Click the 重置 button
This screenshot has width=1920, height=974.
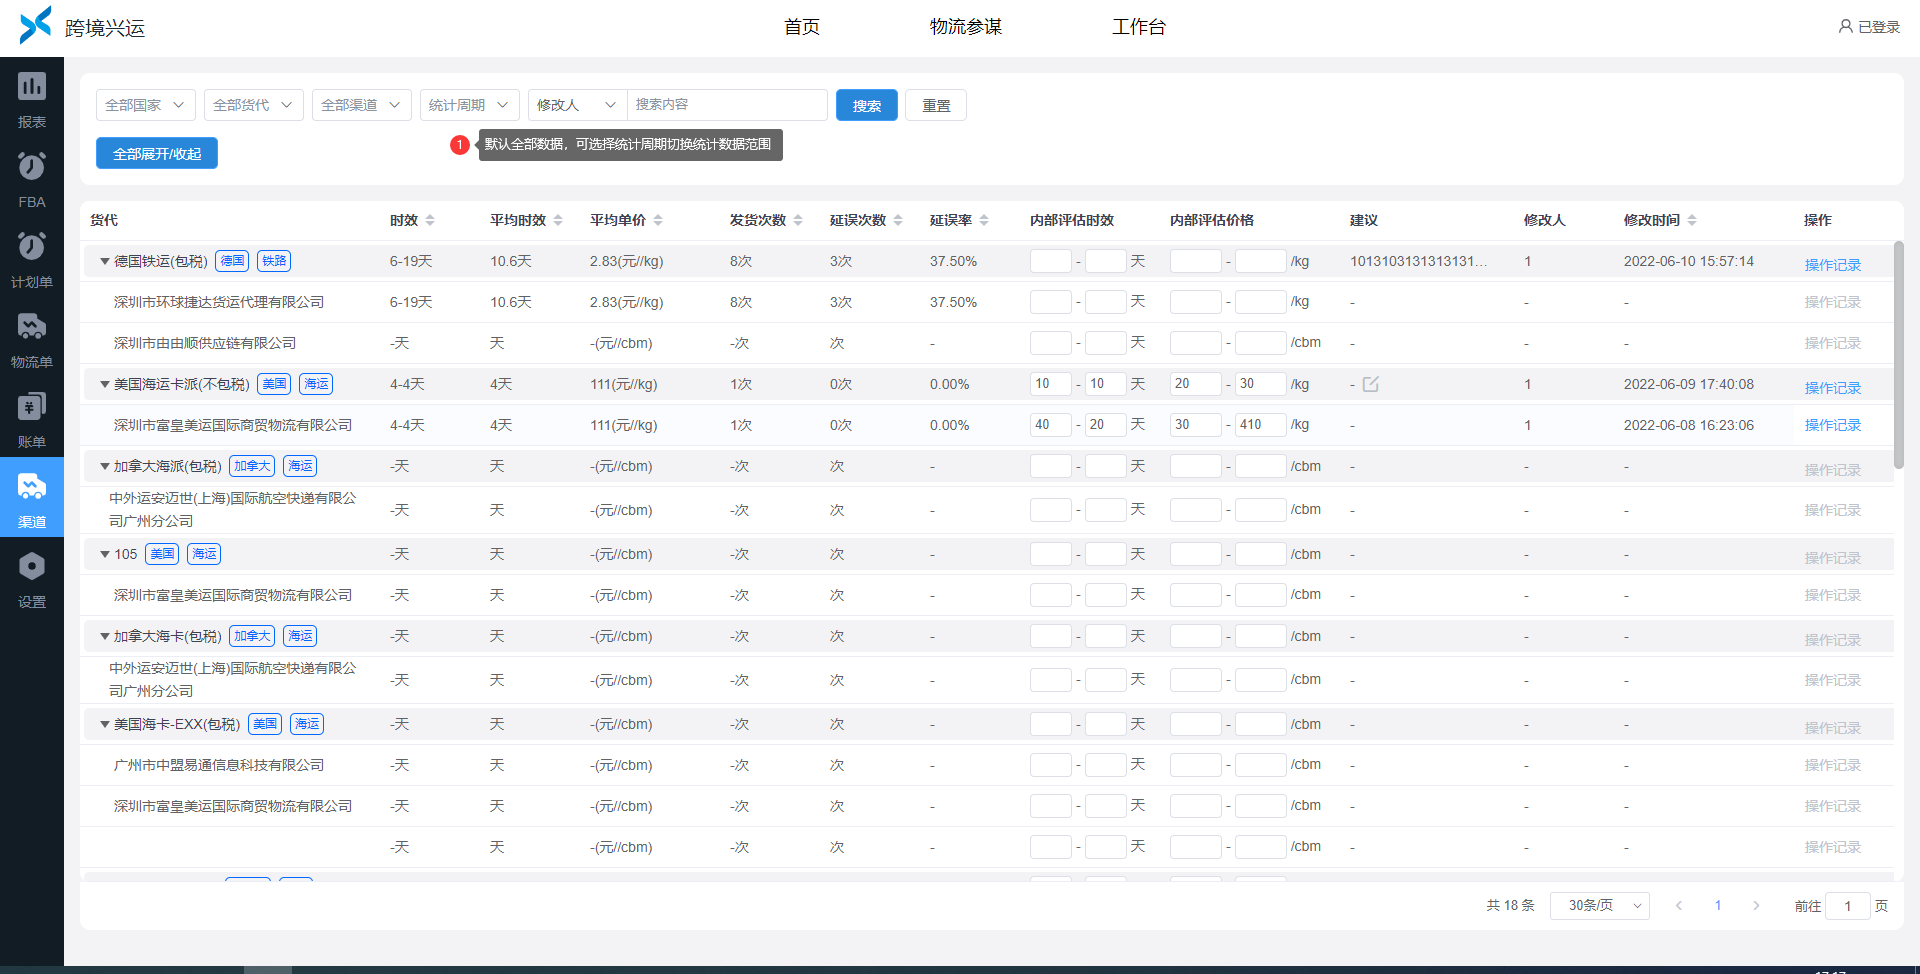(936, 105)
